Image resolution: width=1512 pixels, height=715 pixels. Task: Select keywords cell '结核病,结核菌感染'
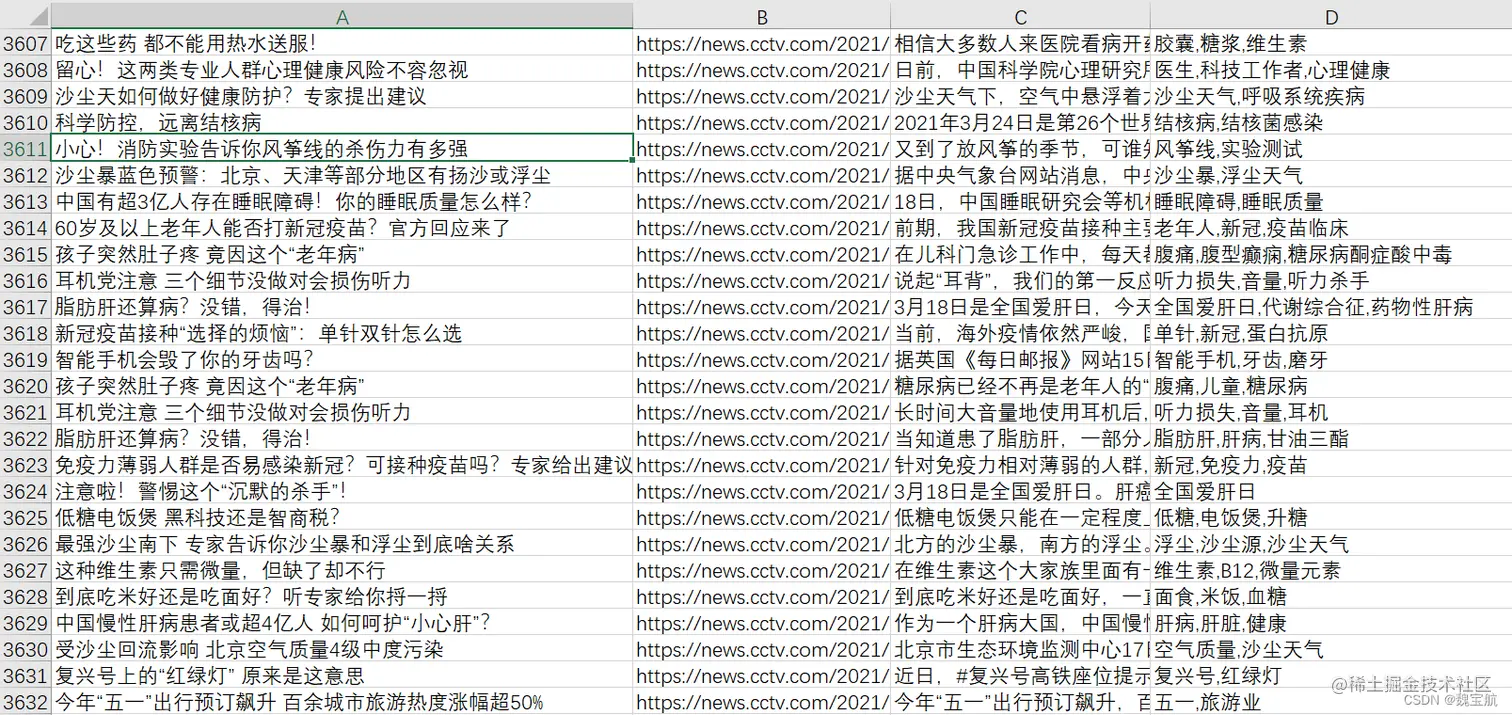1331,123
